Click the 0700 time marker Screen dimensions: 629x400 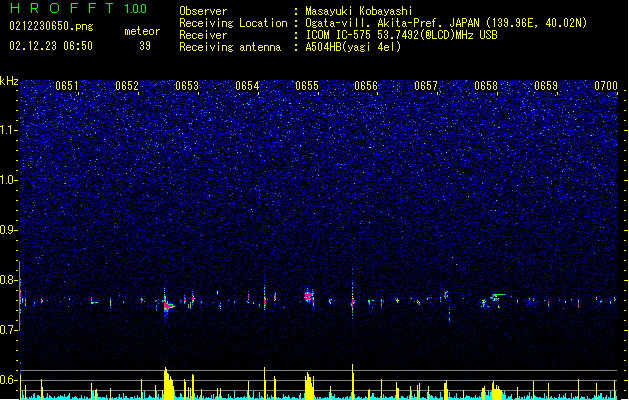pos(606,86)
